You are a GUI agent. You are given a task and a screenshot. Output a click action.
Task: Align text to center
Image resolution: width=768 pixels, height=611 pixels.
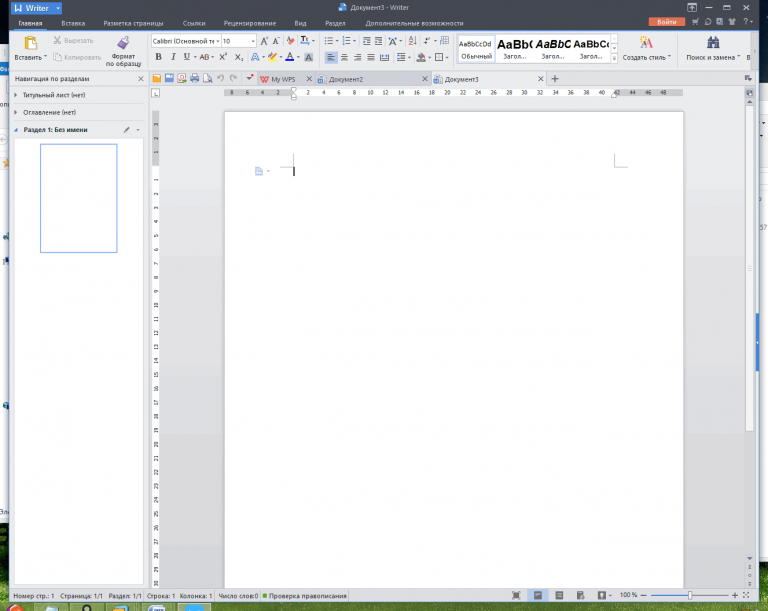click(x=344, y=57)
